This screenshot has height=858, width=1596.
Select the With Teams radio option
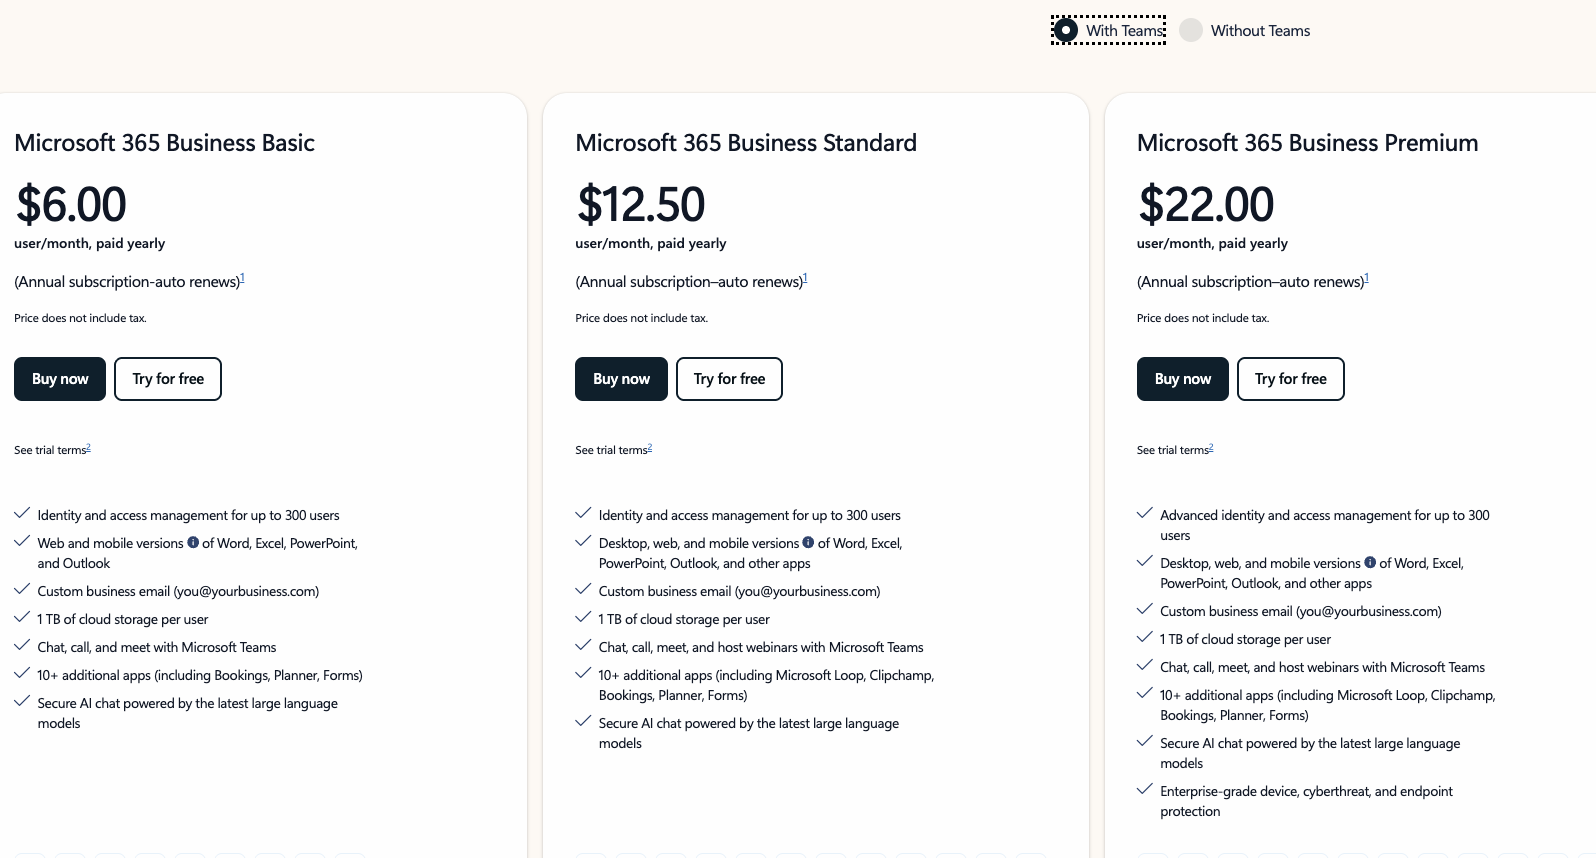1067,31
